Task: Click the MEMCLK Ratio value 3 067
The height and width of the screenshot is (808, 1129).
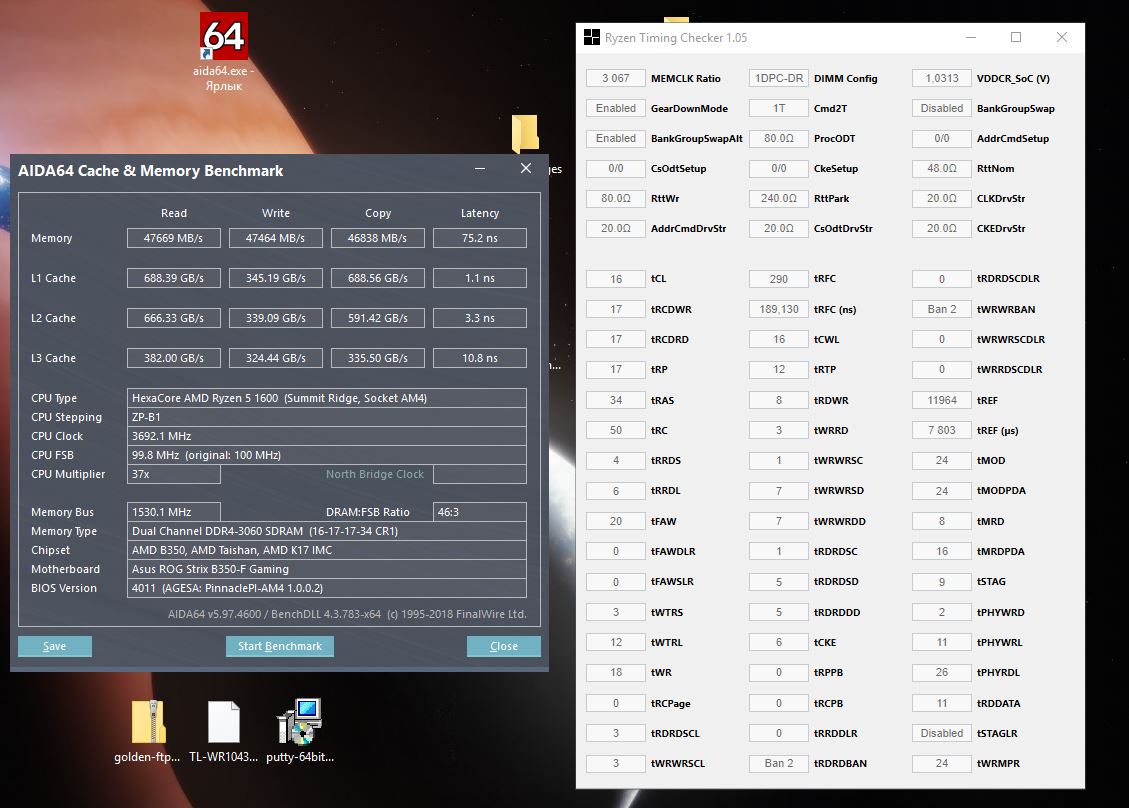Action: click(x=616, y=78)
